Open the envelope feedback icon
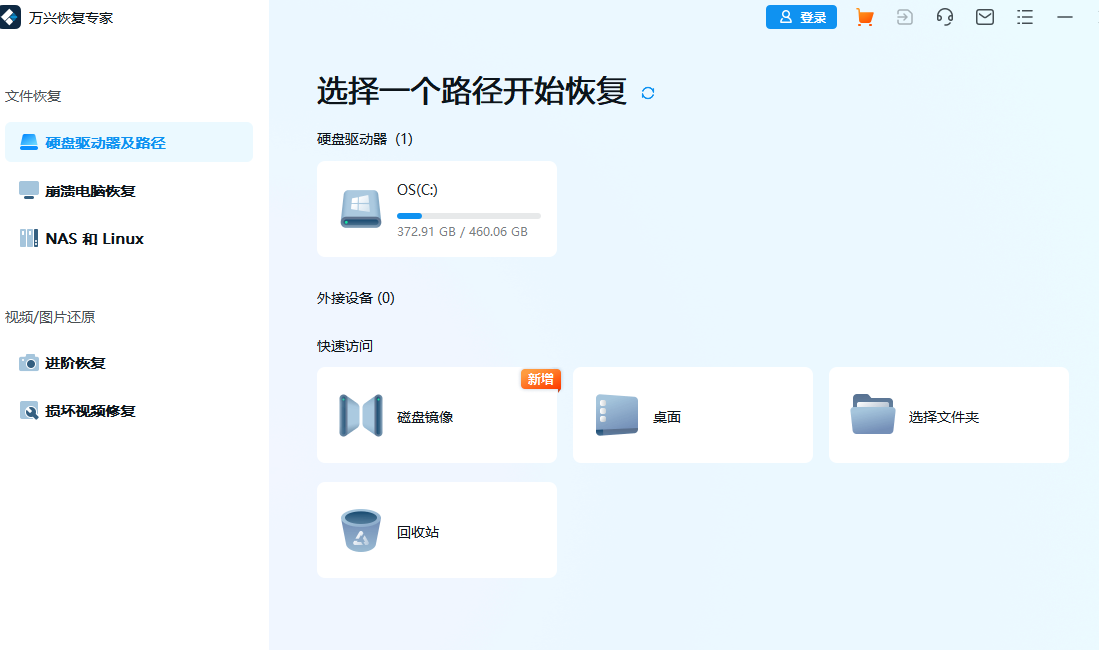The height and width of the screenshot is (650, 1099). (x=984, y=17)
